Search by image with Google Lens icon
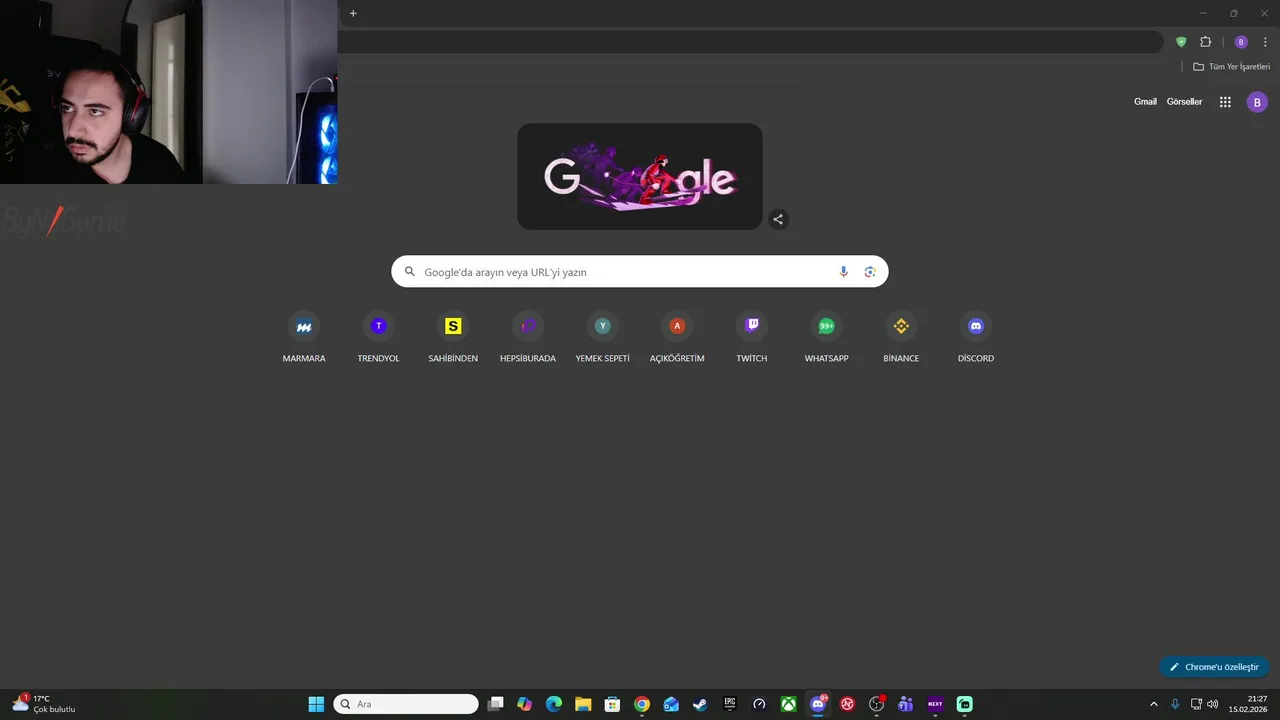 870,272
